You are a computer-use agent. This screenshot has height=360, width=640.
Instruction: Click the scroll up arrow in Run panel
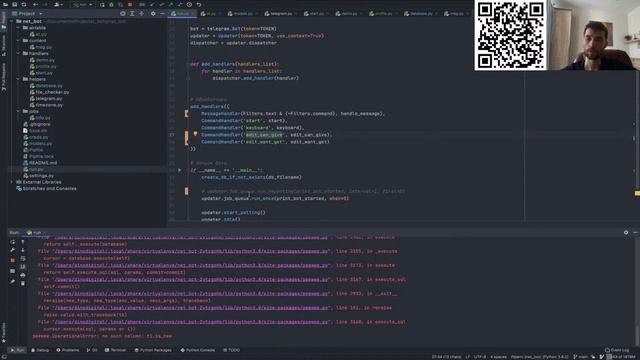tap(23, 242)
